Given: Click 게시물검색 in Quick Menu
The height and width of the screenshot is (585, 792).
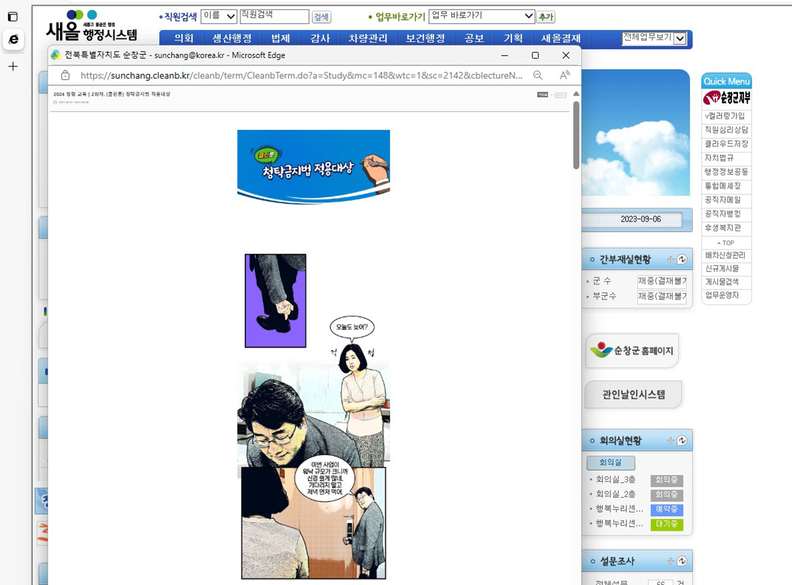Looking at the screenshot, I should tap(722, 282).
